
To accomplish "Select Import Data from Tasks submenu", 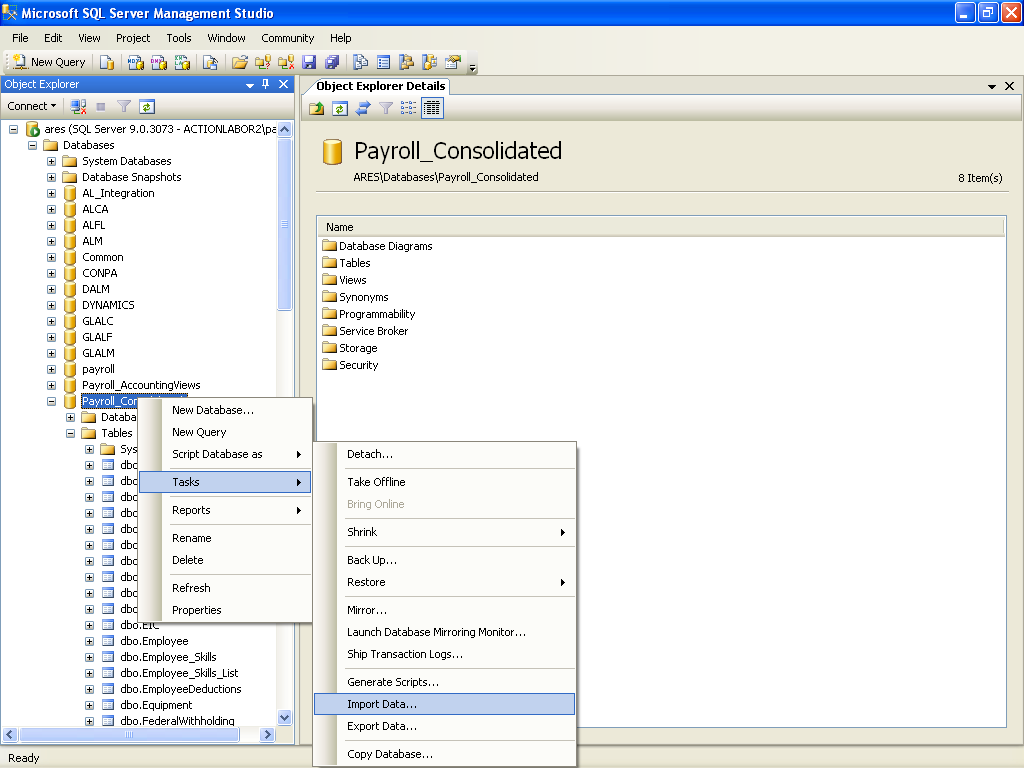I will click(x=382, y=704).
